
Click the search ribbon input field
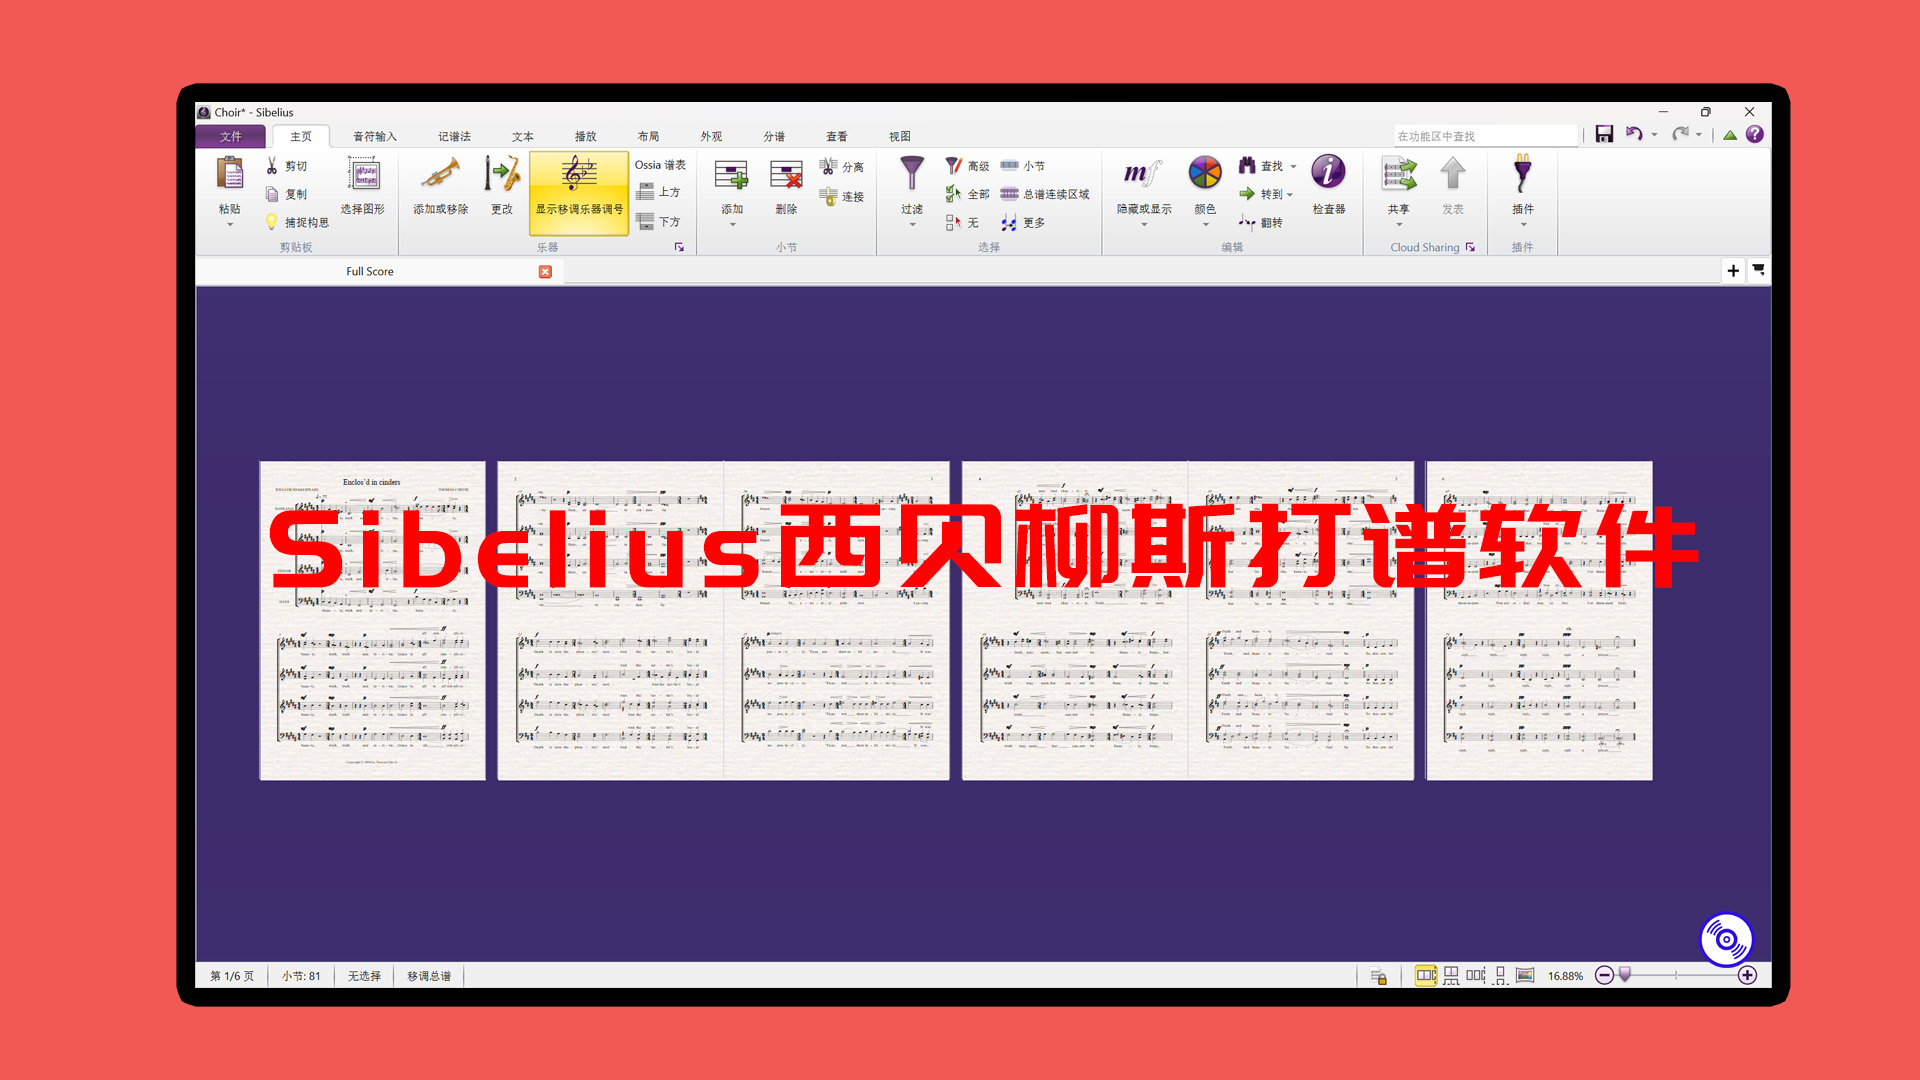pyautogui.click(x=1485, y=136)
